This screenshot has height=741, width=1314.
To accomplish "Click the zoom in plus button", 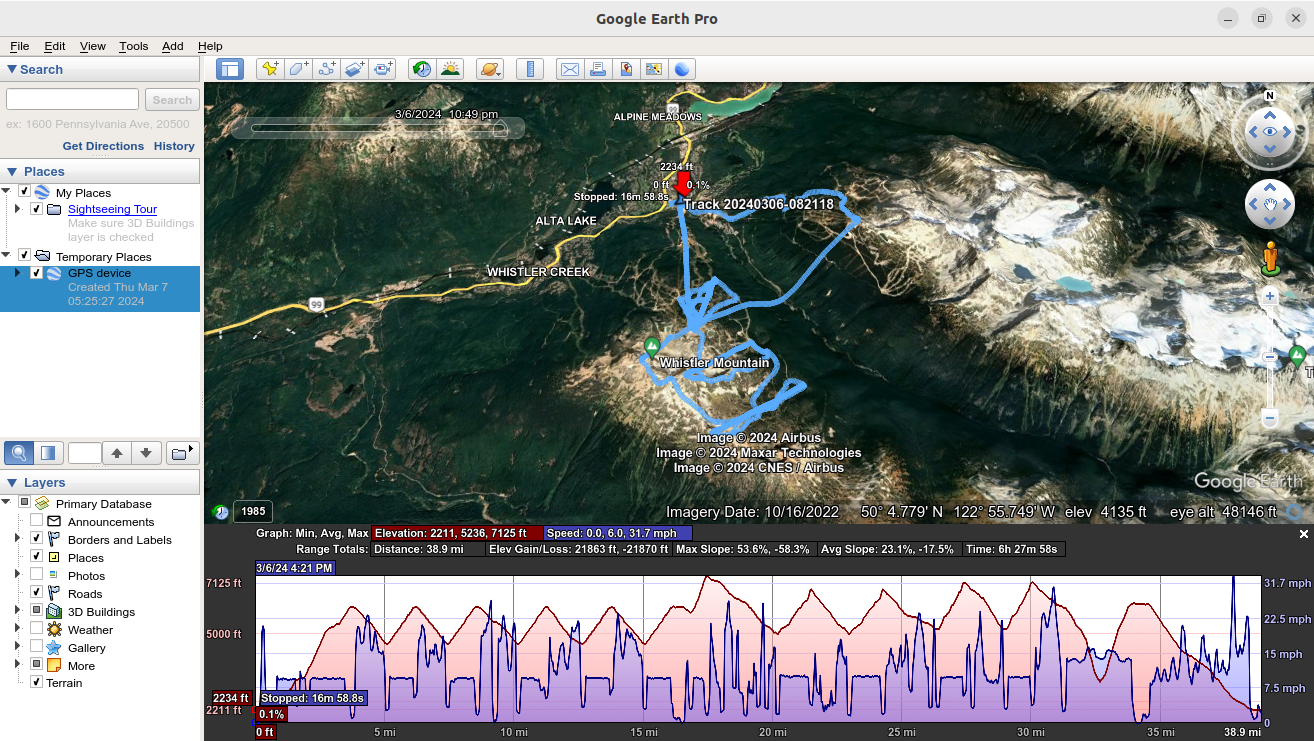I will click(1270, 296).
